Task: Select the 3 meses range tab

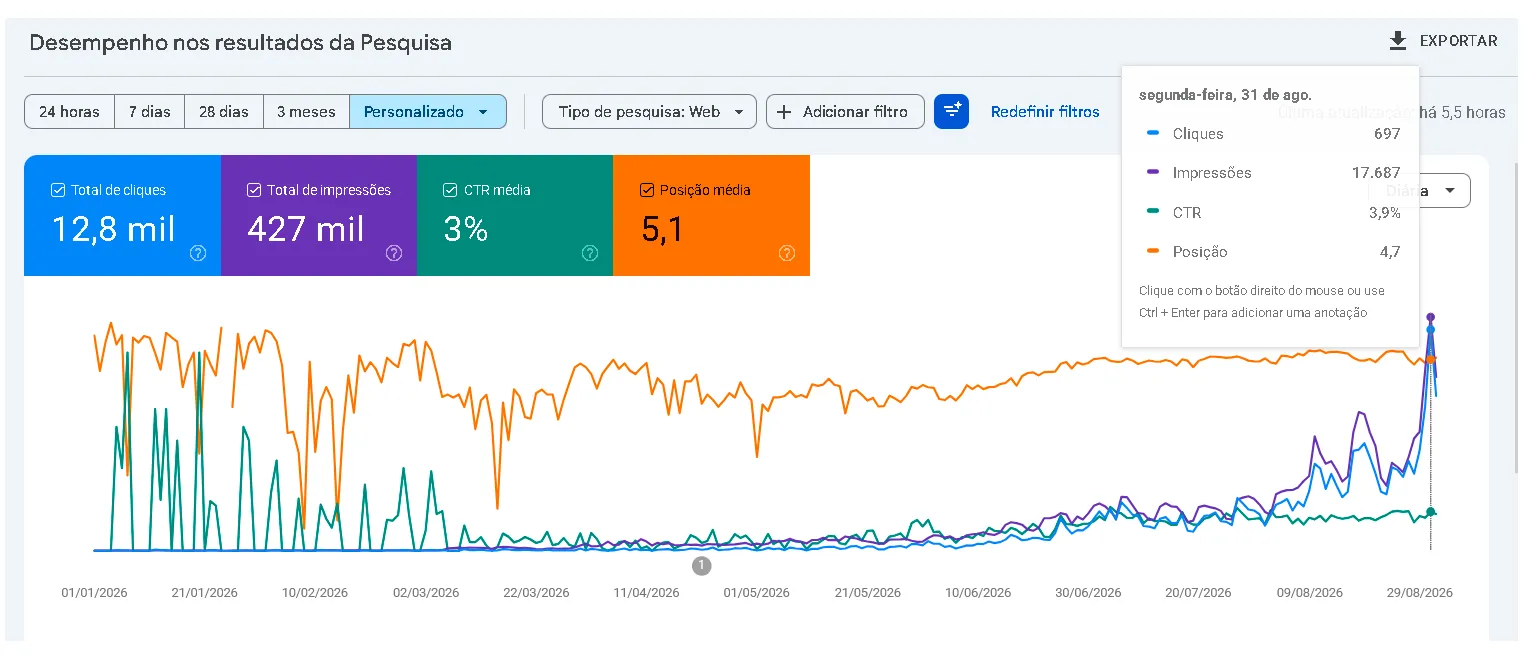Action: pyautogui.click(x=306, y=112)
